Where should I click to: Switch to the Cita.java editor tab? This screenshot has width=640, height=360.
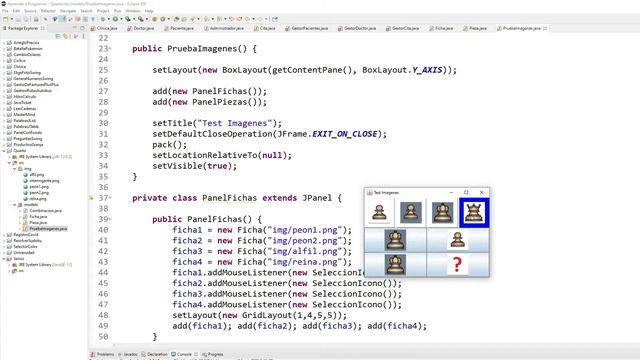tap(264, 28)
